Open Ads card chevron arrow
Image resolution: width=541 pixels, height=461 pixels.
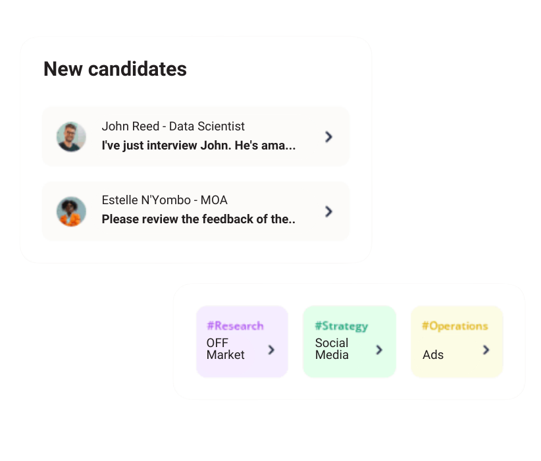486,350
